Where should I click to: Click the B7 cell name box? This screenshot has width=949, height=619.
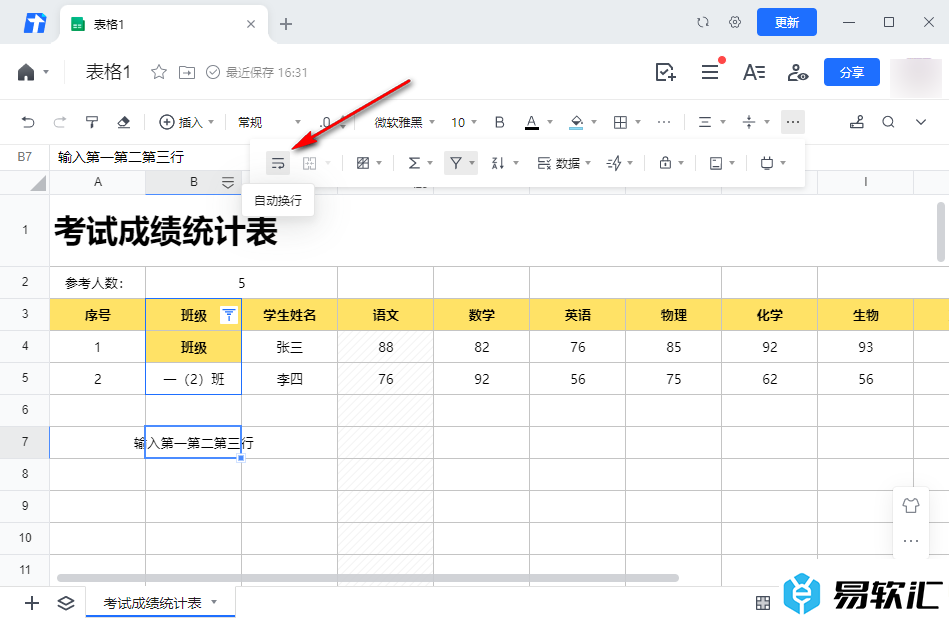pyautogui.click(x=25, y=157)
